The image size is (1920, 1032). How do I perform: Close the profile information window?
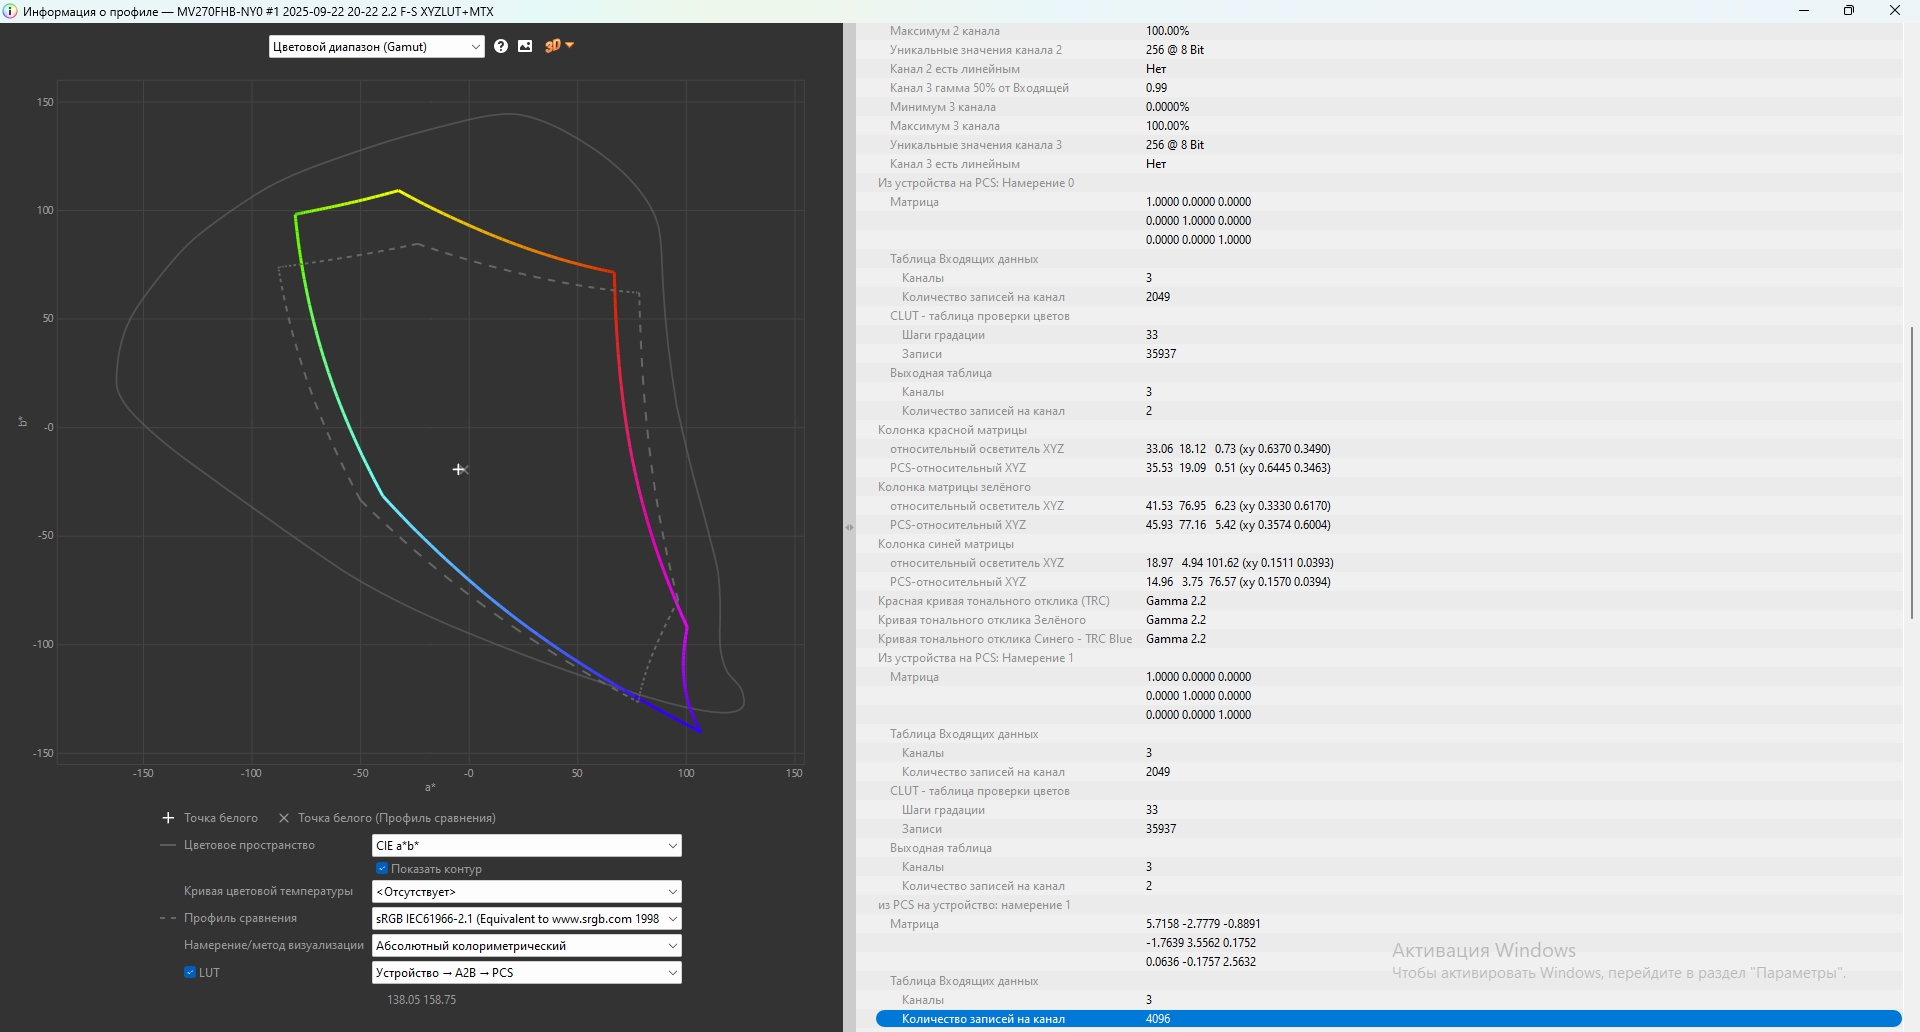pyautogui.click(x=1894, y=11)
